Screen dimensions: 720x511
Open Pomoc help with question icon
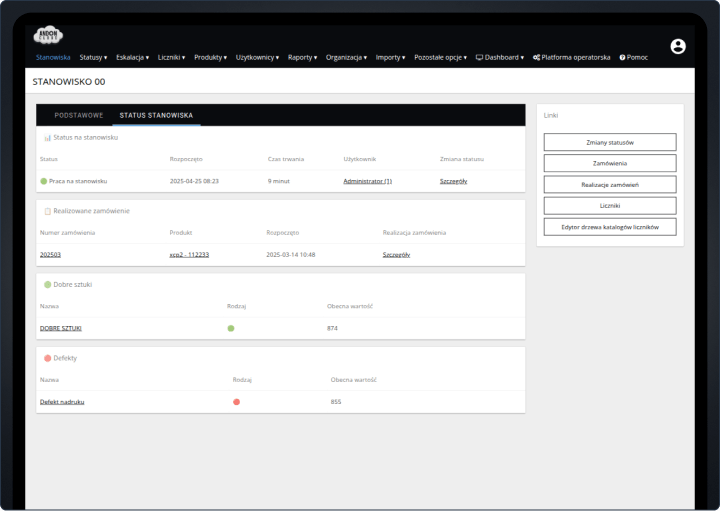click(x=634, y=58)
